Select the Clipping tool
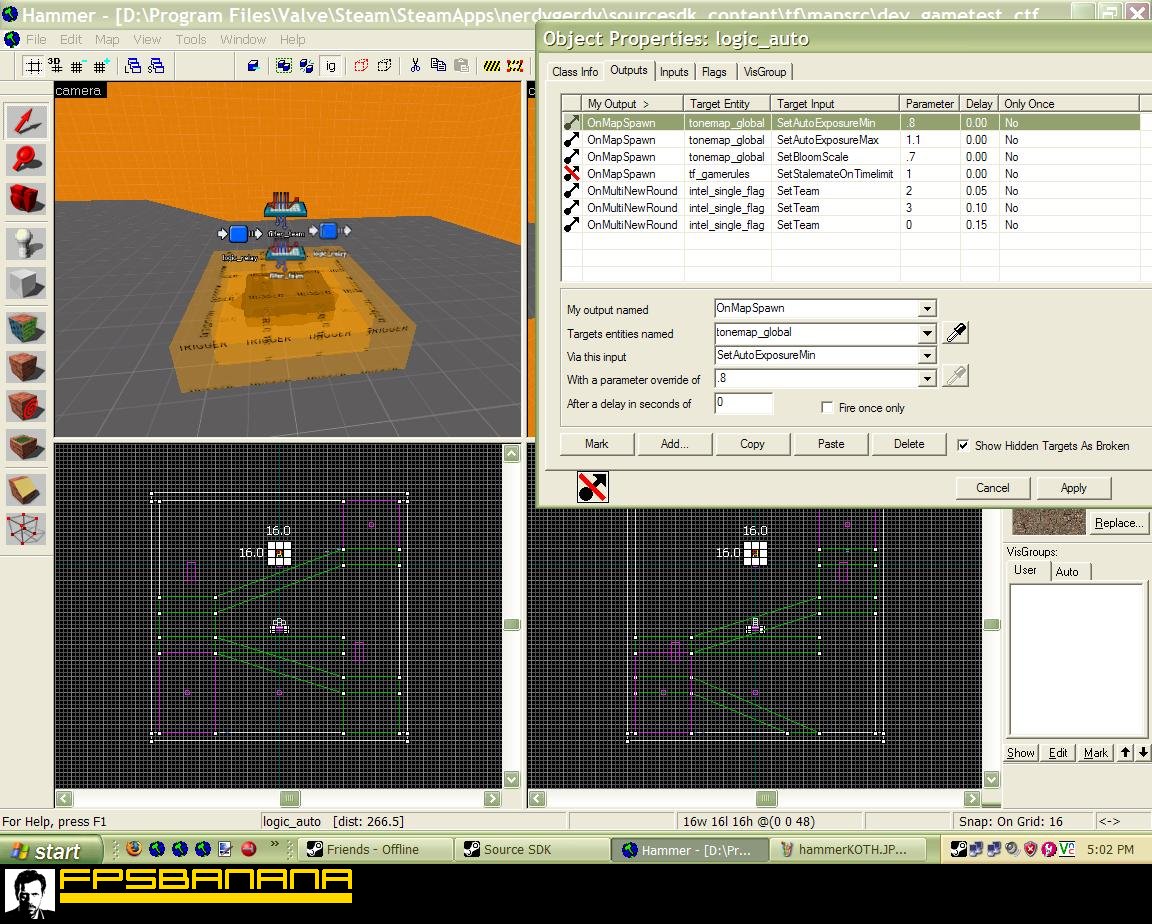Screen dimensions: 1152x924 [26, 491]
